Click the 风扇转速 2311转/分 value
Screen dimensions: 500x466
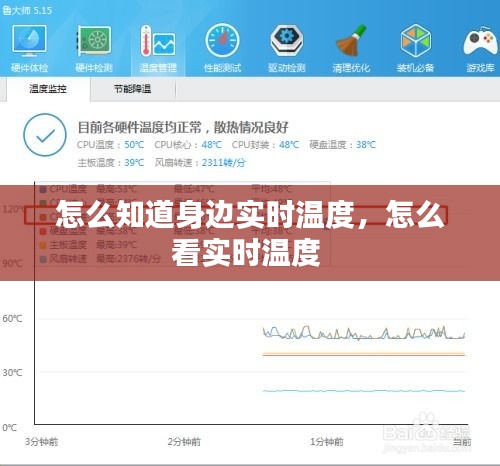point(224,163)
